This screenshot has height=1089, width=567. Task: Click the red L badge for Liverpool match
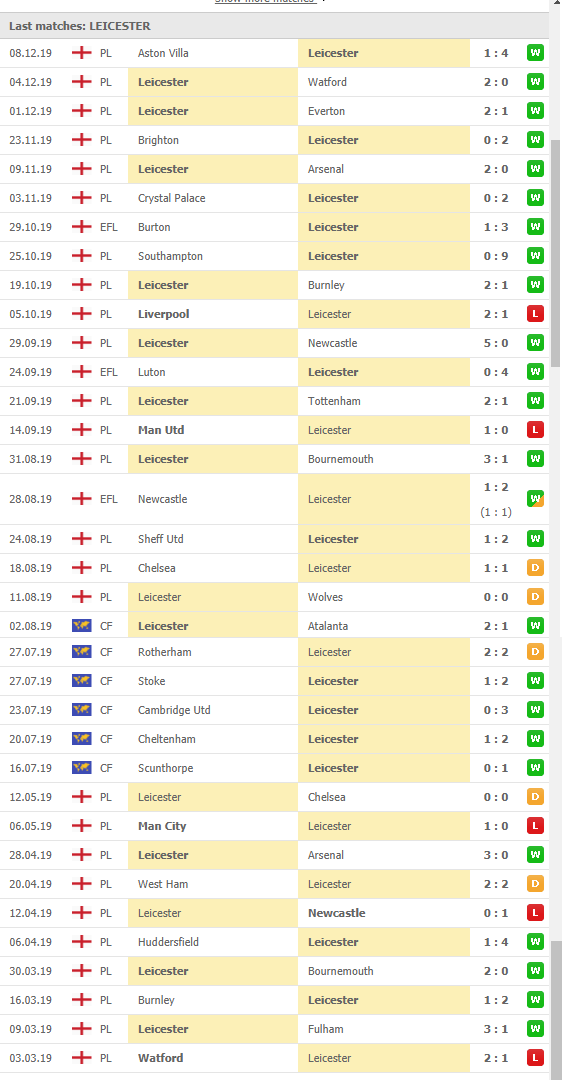pyautogui.click(x=534, y=314)
